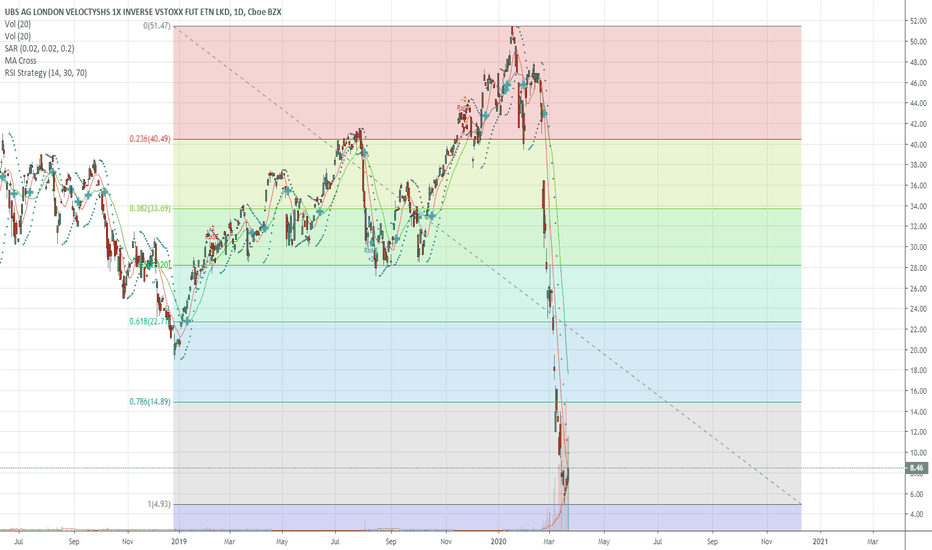The height and width of the screenshot is (550, 932).
Task: Click the 50.00 price axis label
Action: (918, 42)
